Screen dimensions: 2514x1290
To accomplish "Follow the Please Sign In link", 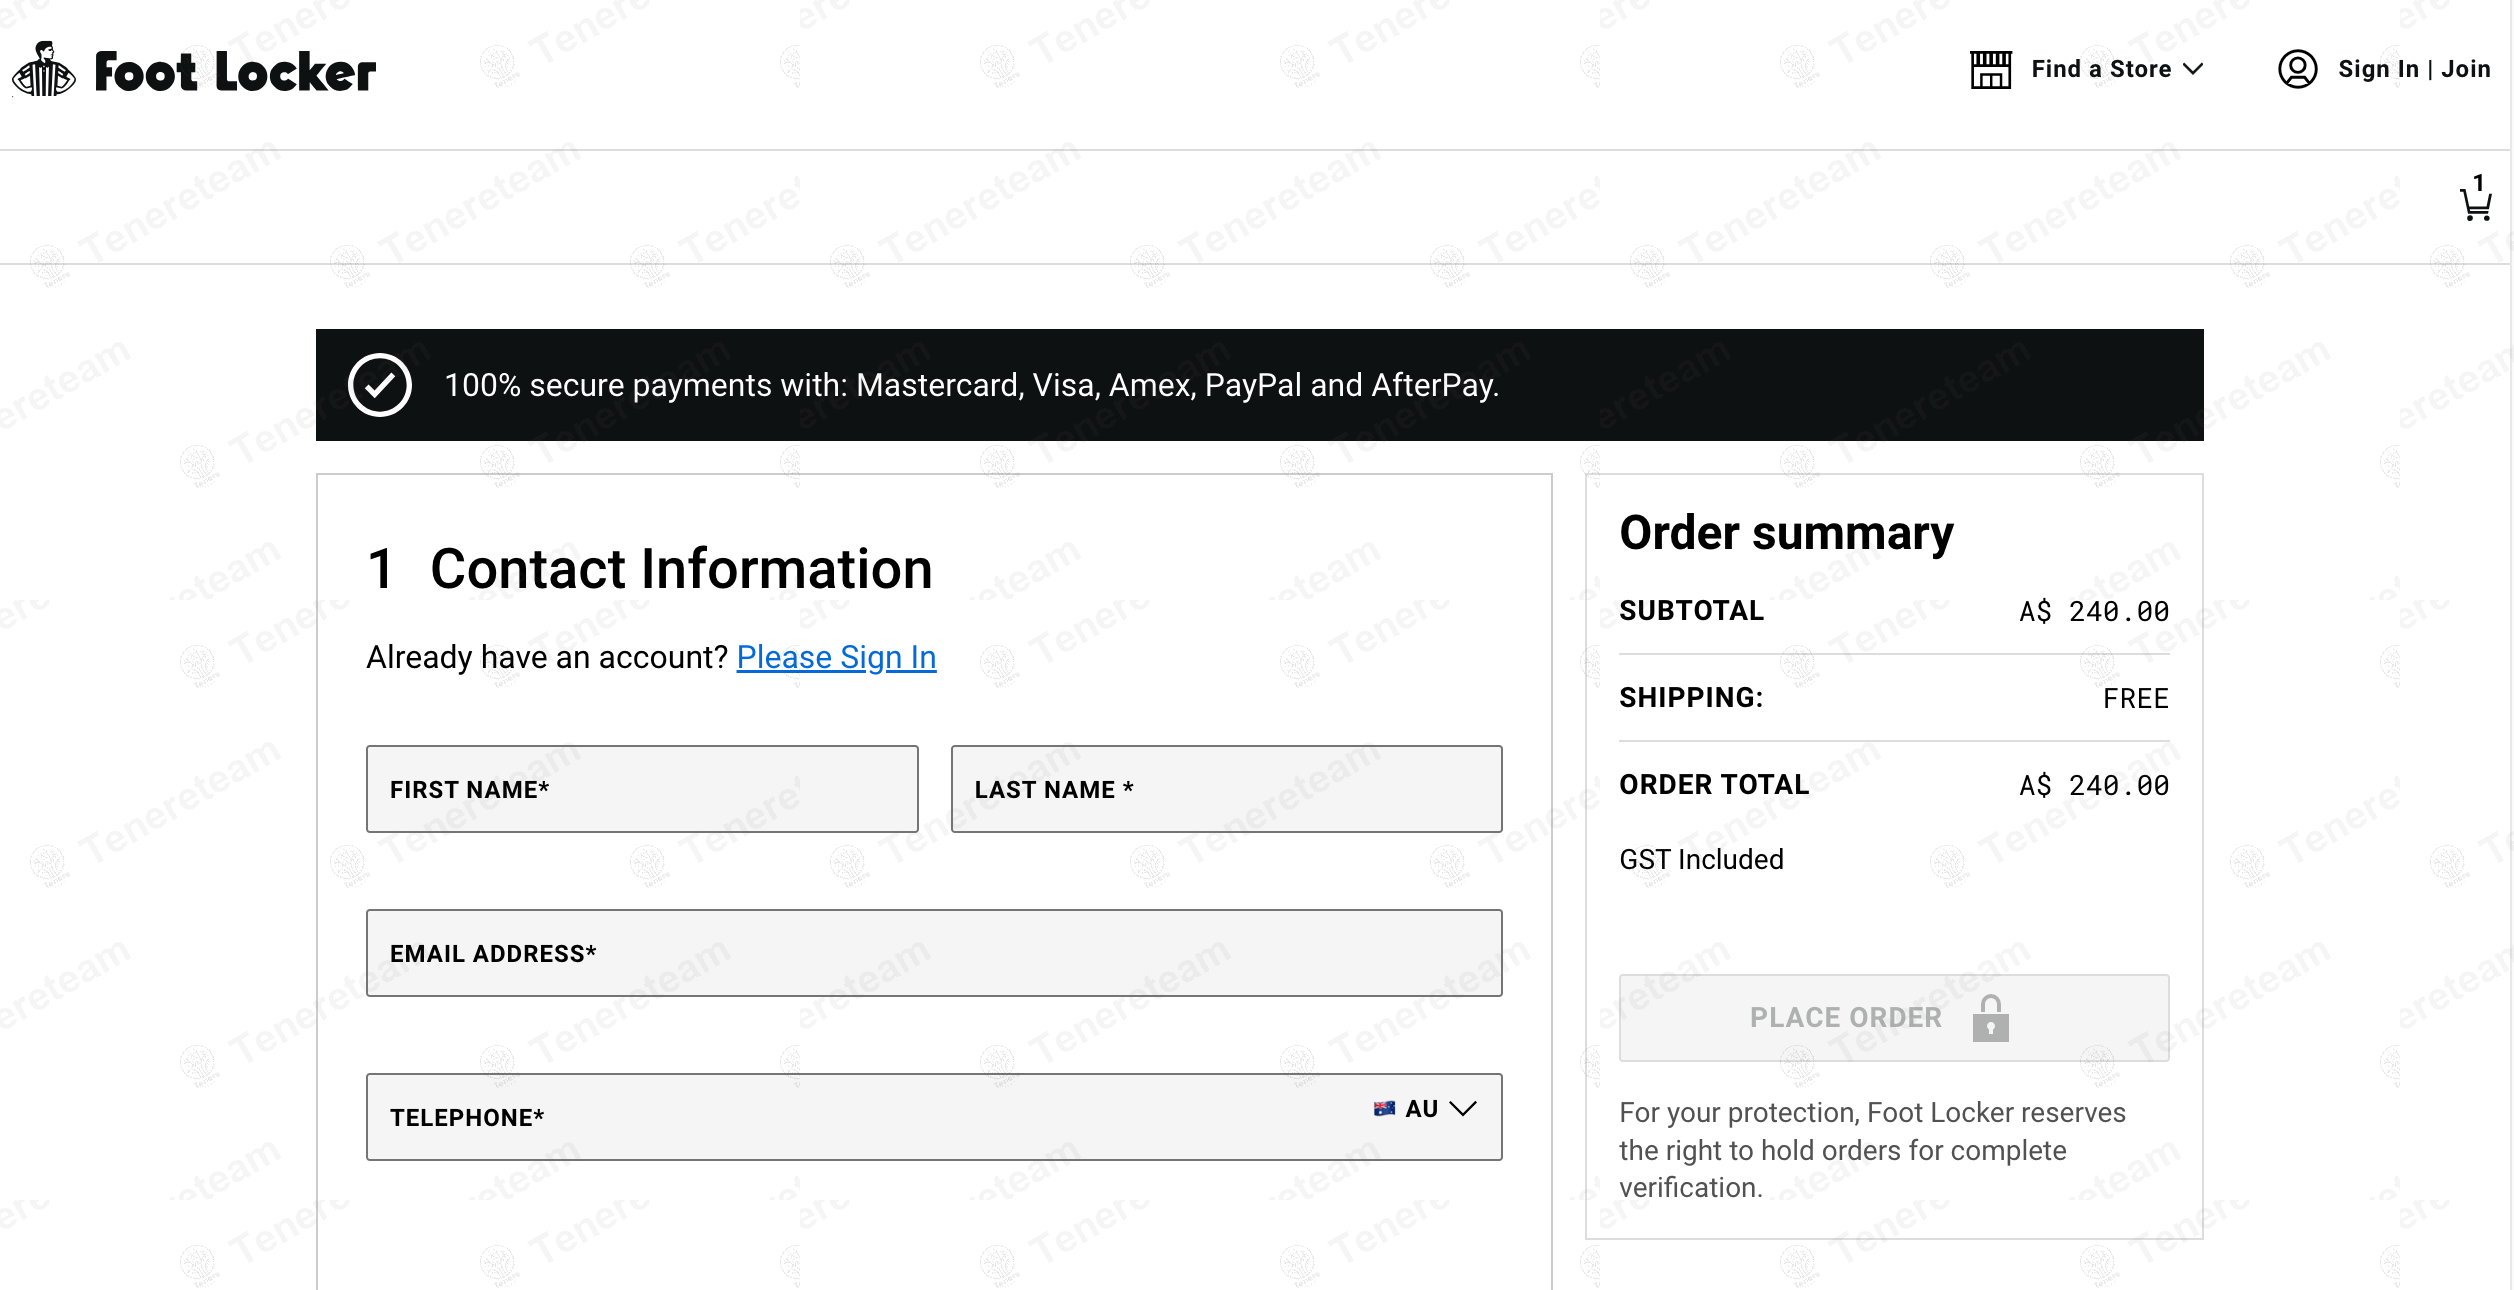I will click(836, 657).
